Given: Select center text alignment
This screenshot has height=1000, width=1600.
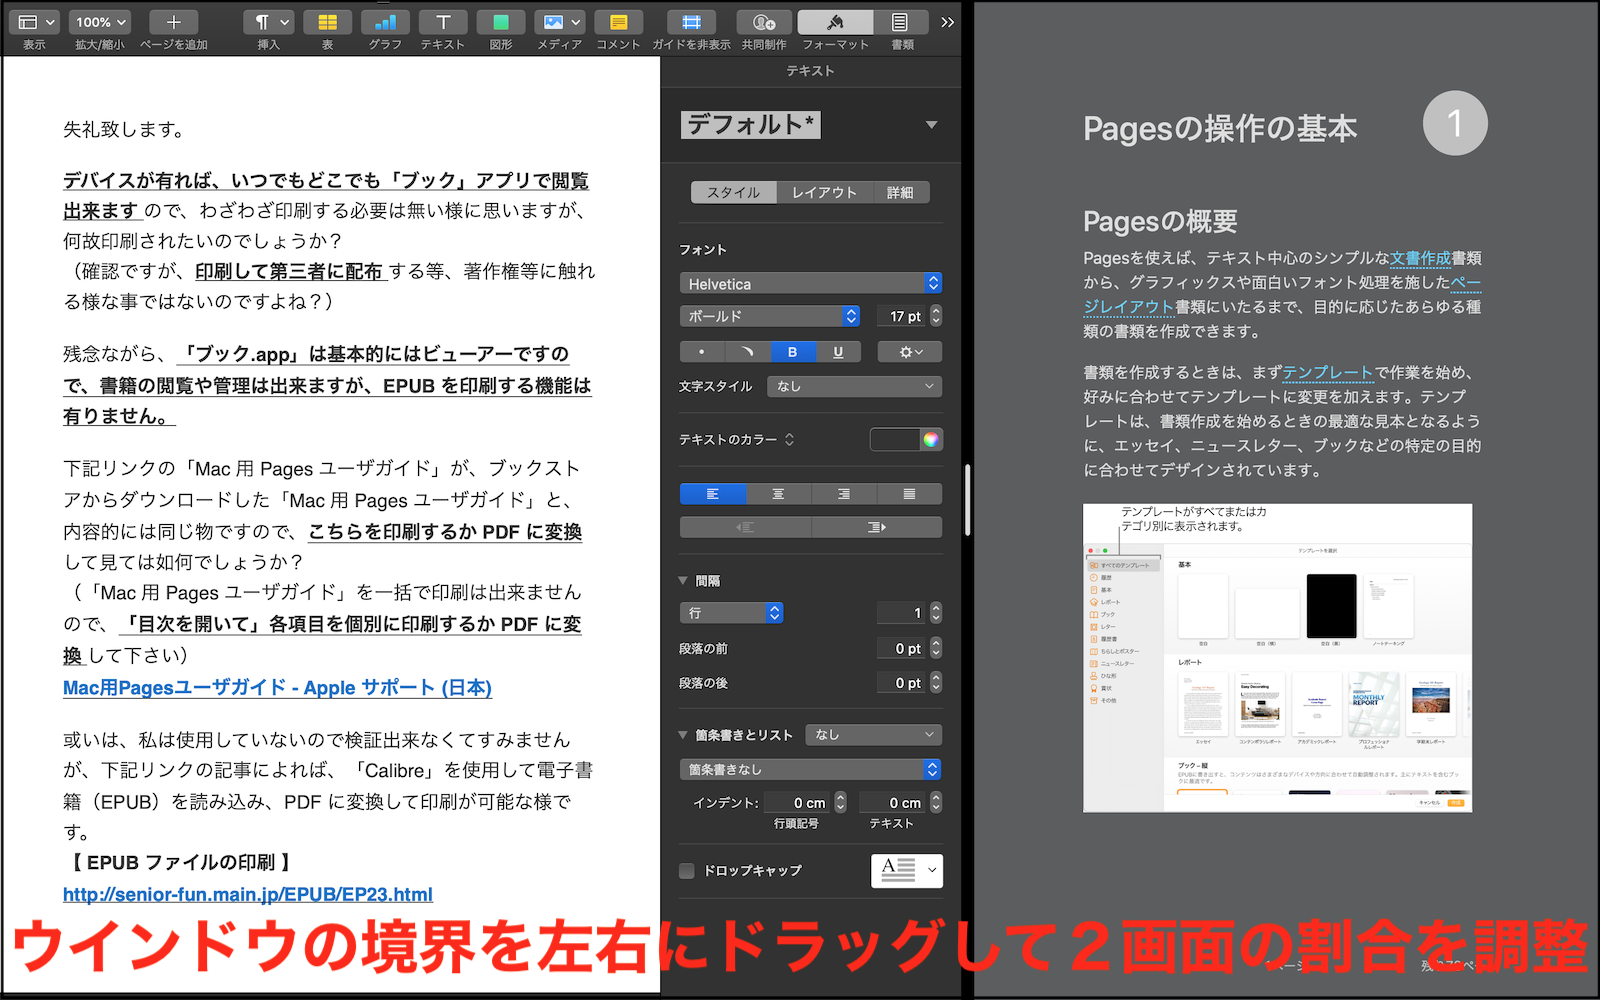Looking at the screenshot, I should (x=778, y=494).
